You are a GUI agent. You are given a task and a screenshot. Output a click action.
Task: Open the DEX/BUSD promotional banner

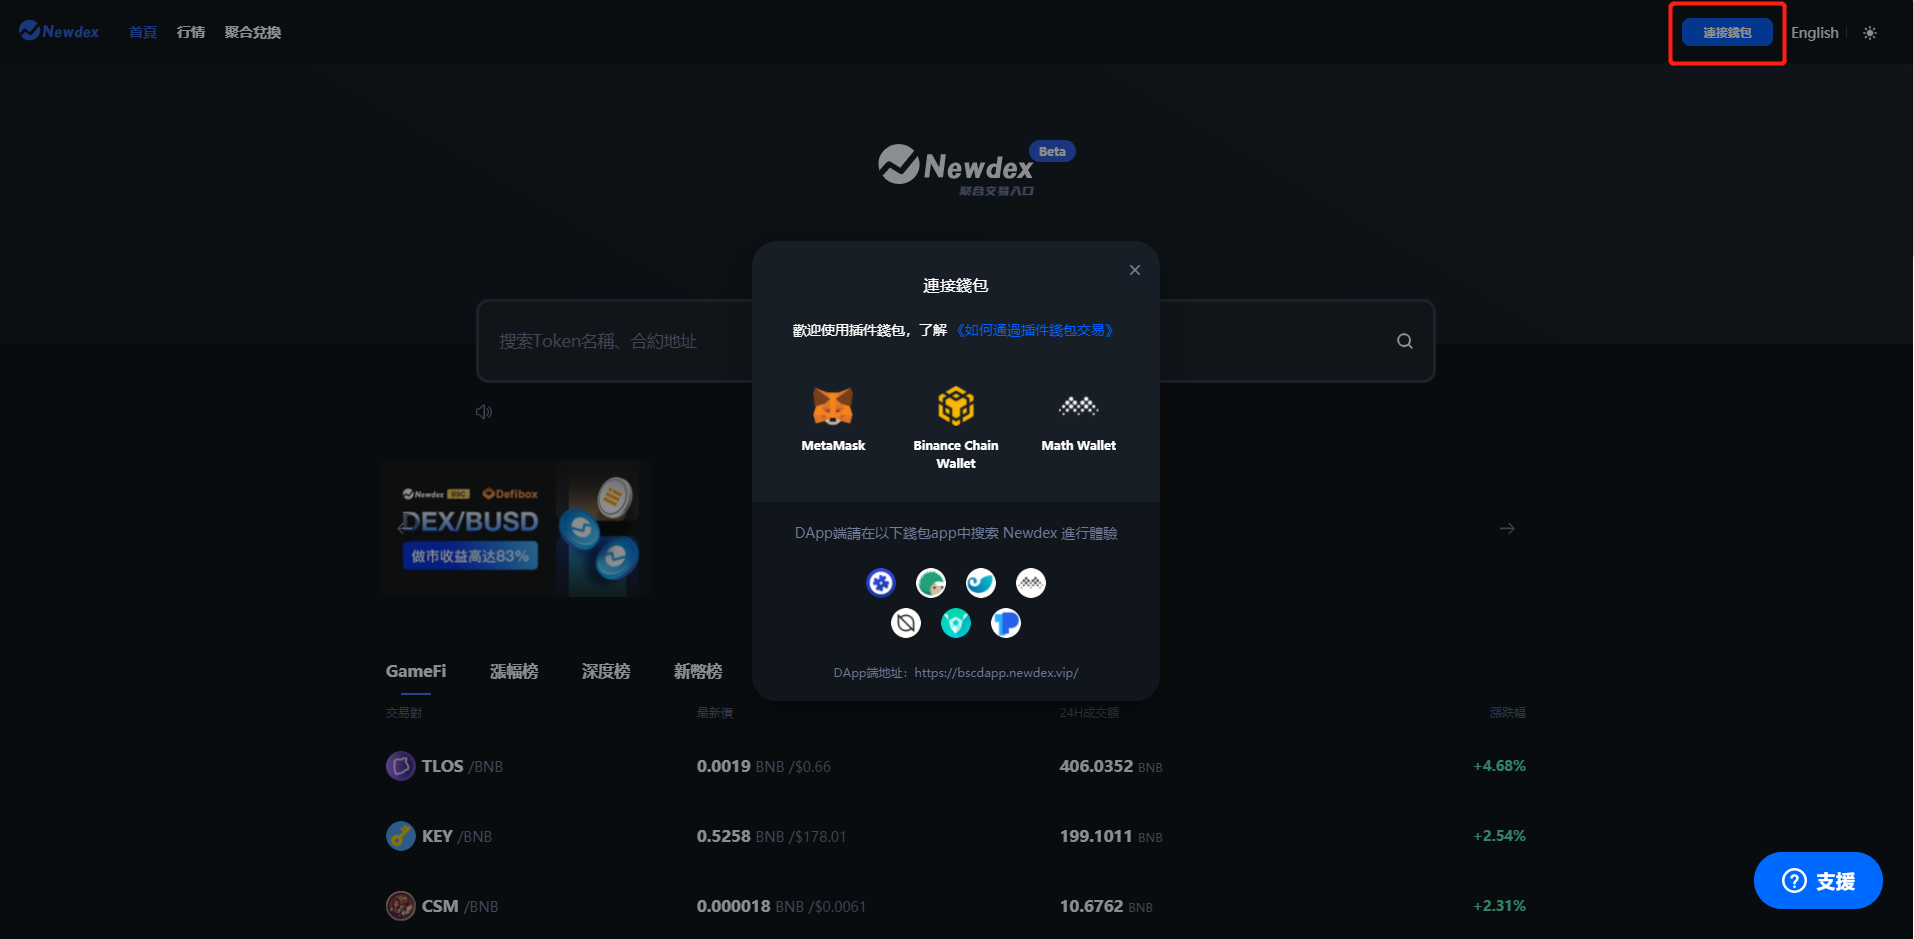coord(517,529)
